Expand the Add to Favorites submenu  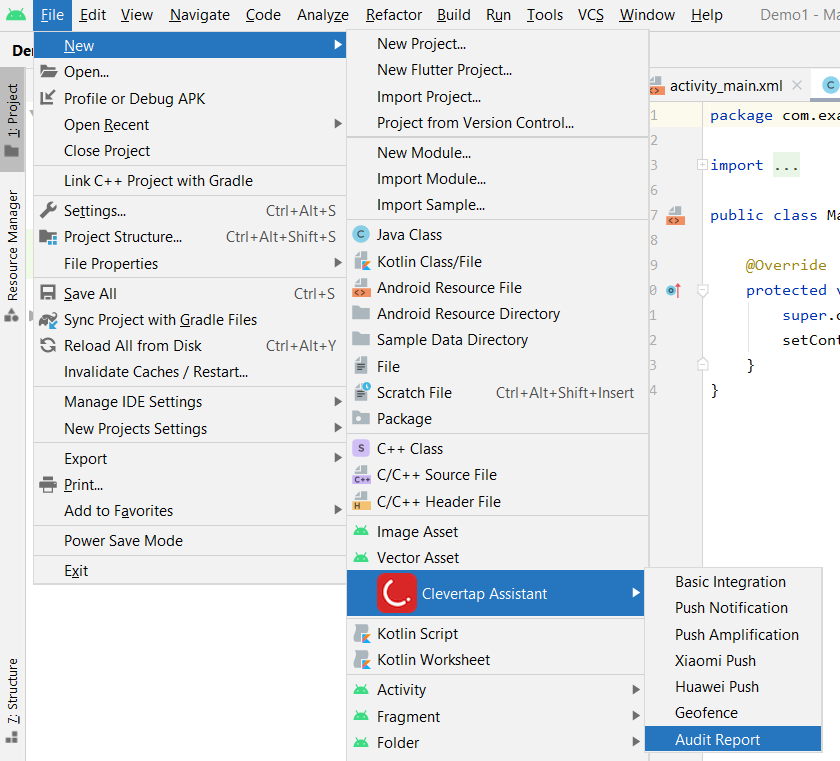pyautogui.click(x=338, y=509)
